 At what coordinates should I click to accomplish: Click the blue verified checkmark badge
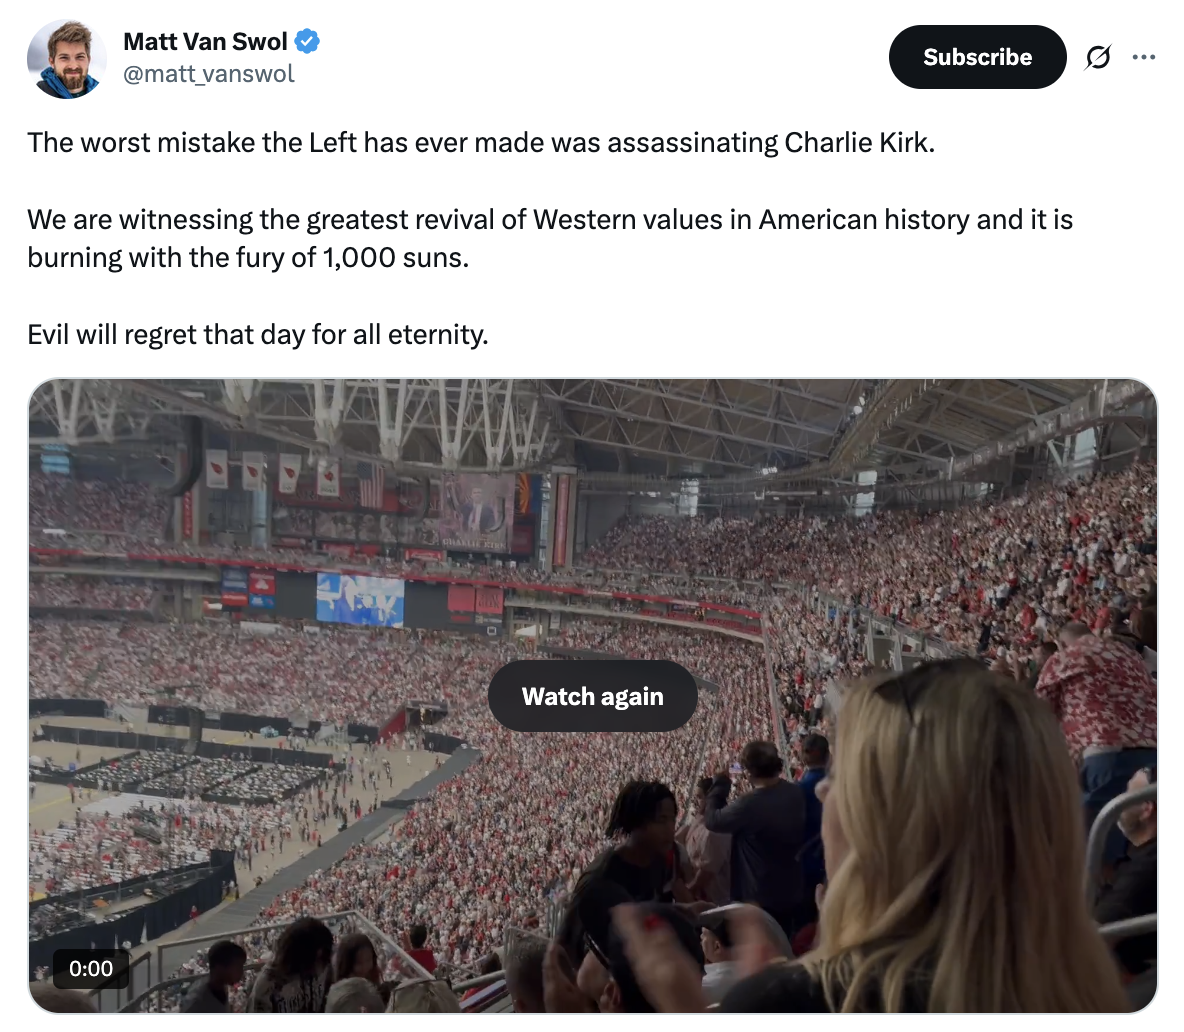click(307, 42)
